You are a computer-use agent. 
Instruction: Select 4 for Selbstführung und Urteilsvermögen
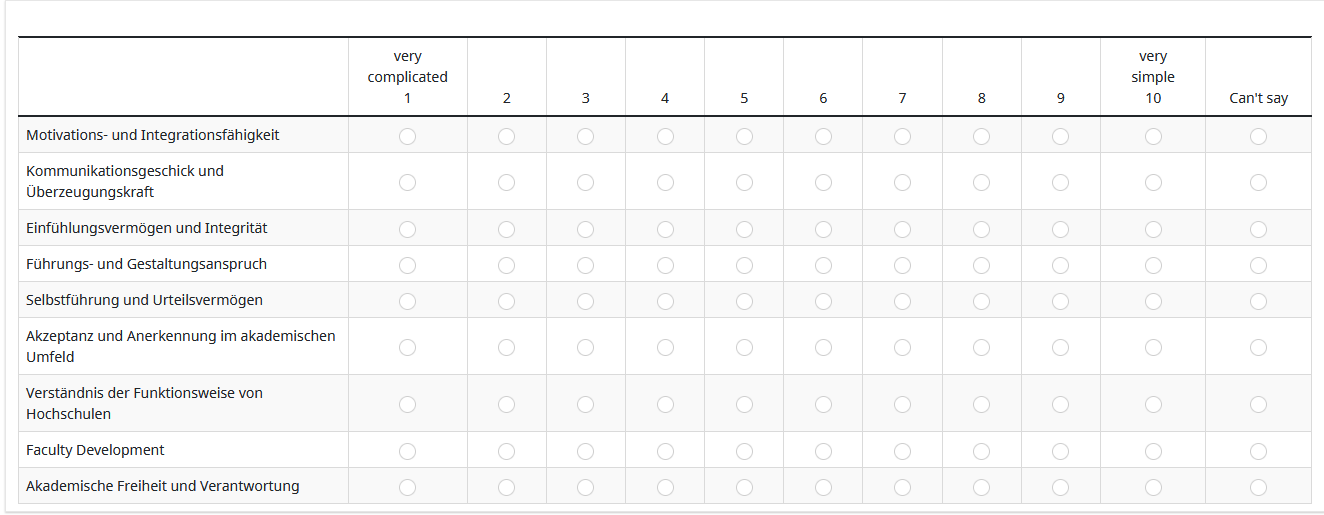point(665,301)
